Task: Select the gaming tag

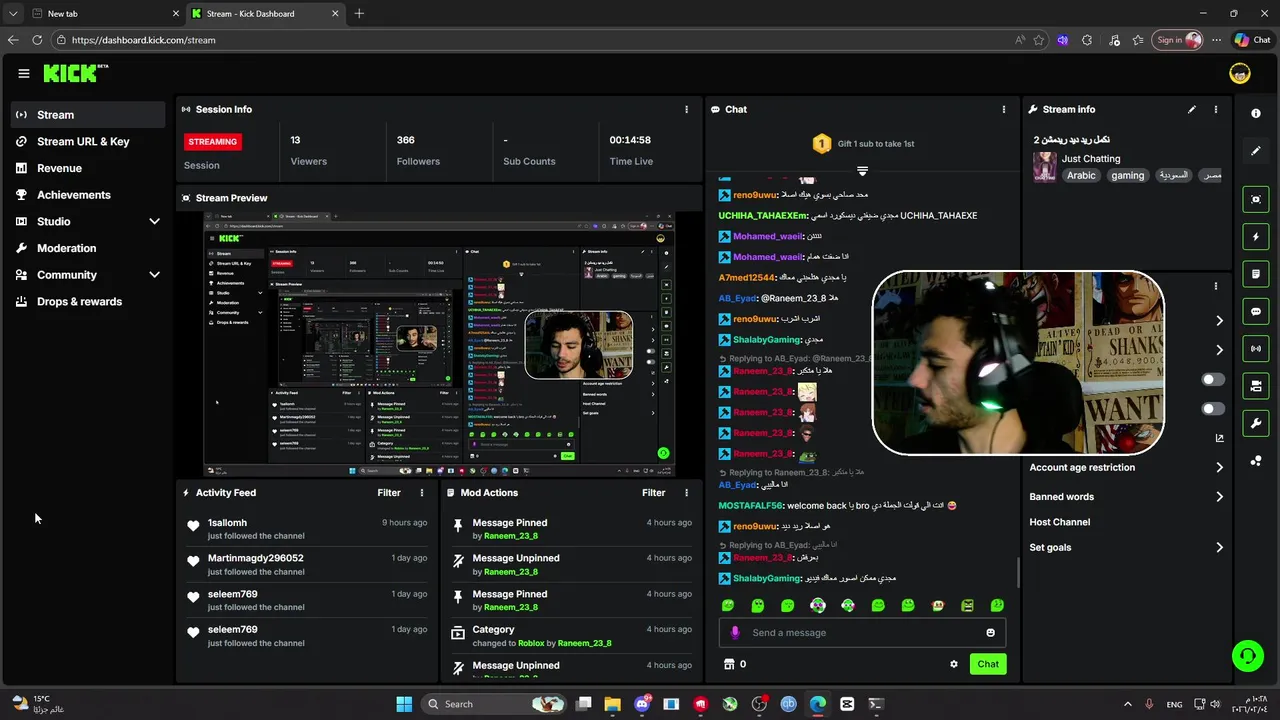Action: click(x=1127, y=175)
